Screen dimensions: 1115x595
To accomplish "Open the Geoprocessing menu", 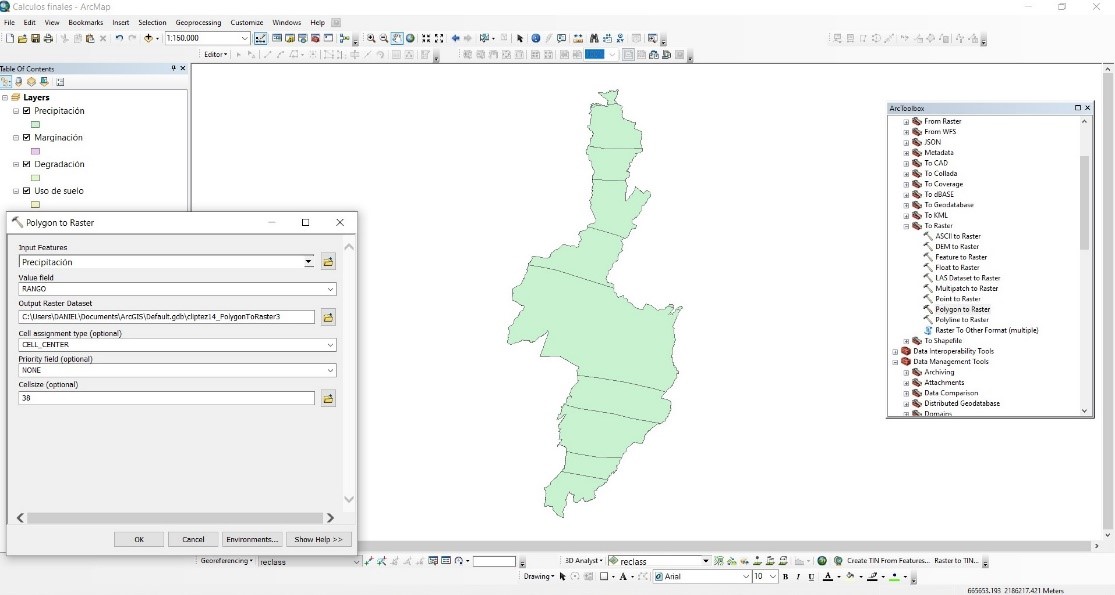I will 199,22.
